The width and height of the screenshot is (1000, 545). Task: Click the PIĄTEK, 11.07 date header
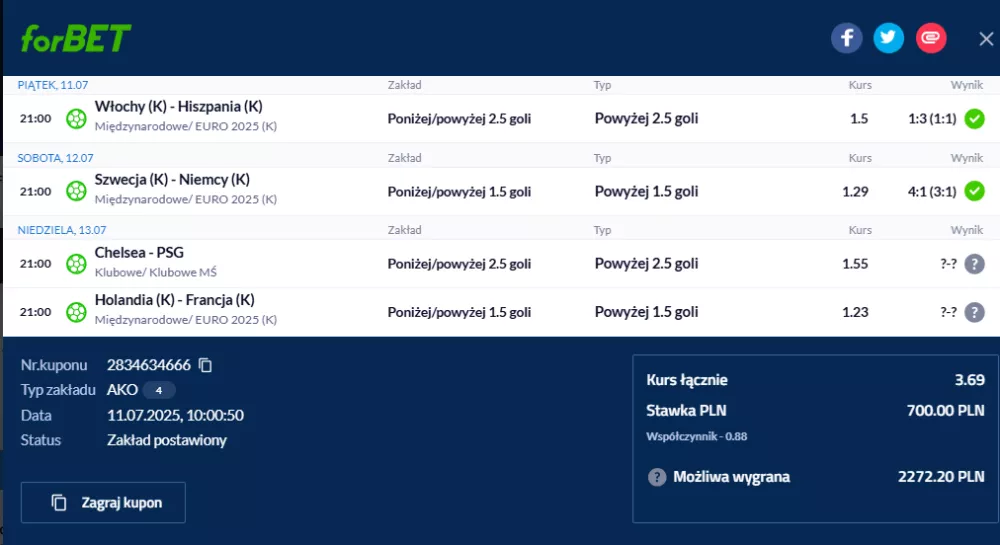click(53, 85)
